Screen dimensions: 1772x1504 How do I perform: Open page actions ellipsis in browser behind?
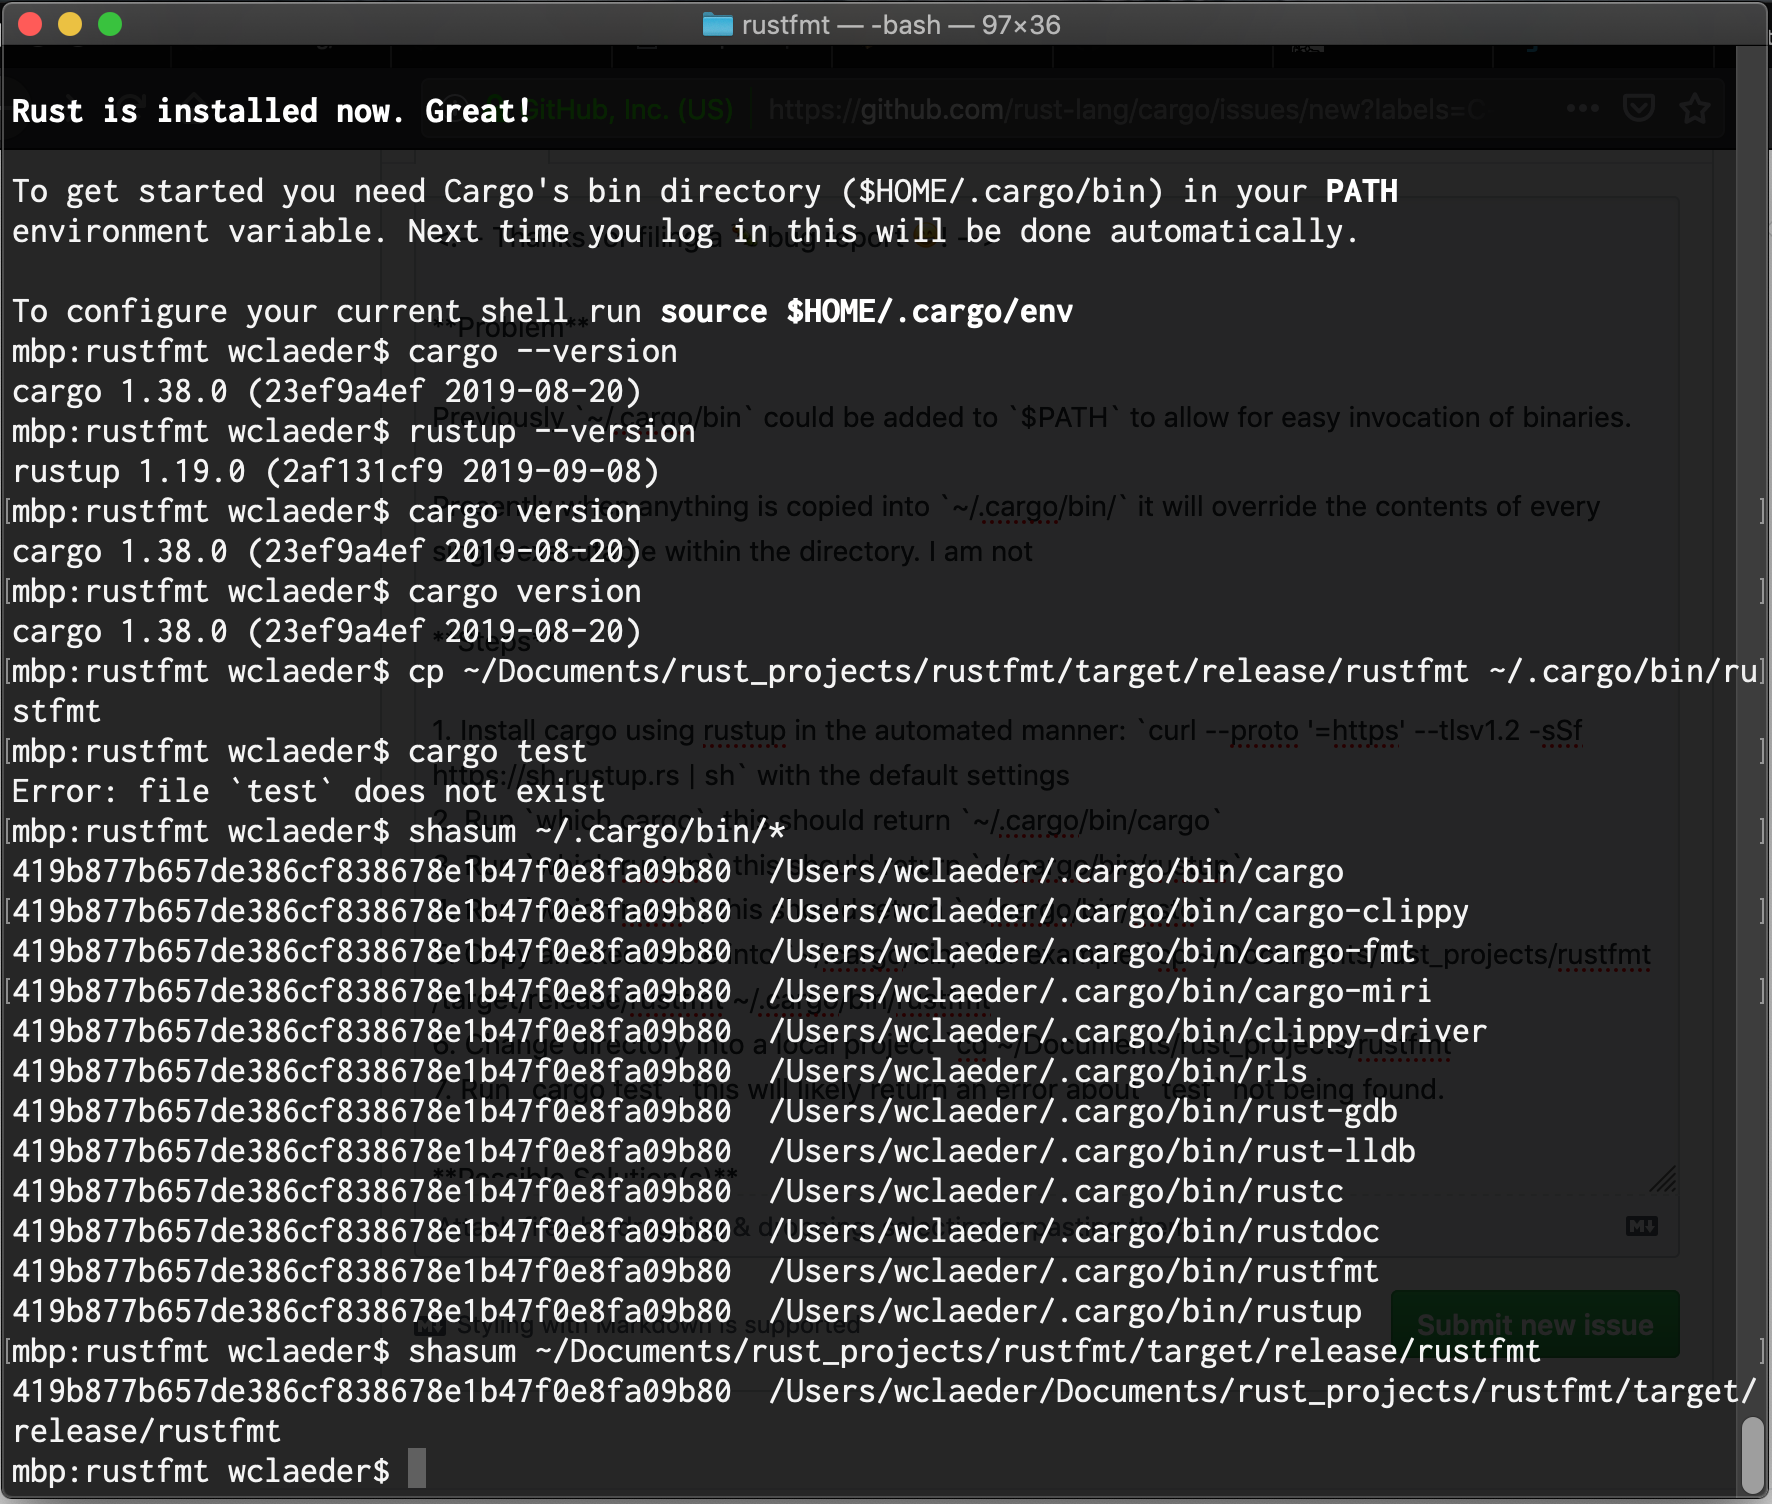pos(1582,108)
